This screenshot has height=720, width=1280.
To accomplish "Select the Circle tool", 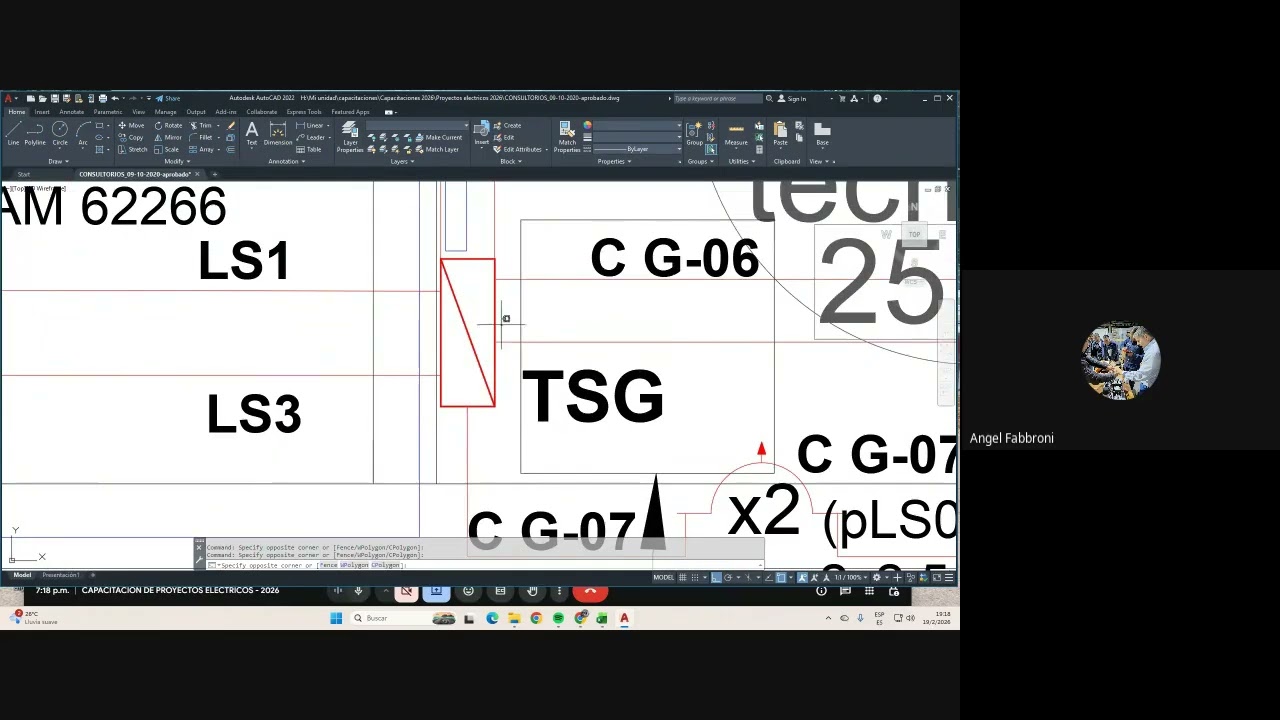I will pos(60,133).
